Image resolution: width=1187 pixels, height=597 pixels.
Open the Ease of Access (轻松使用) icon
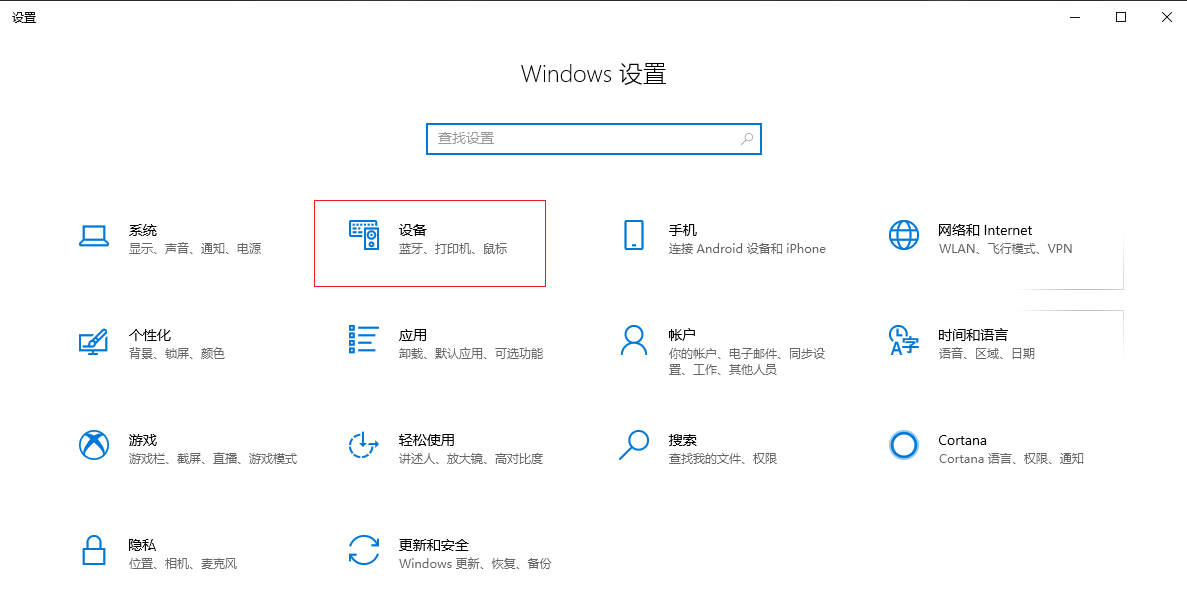[364, 445]
